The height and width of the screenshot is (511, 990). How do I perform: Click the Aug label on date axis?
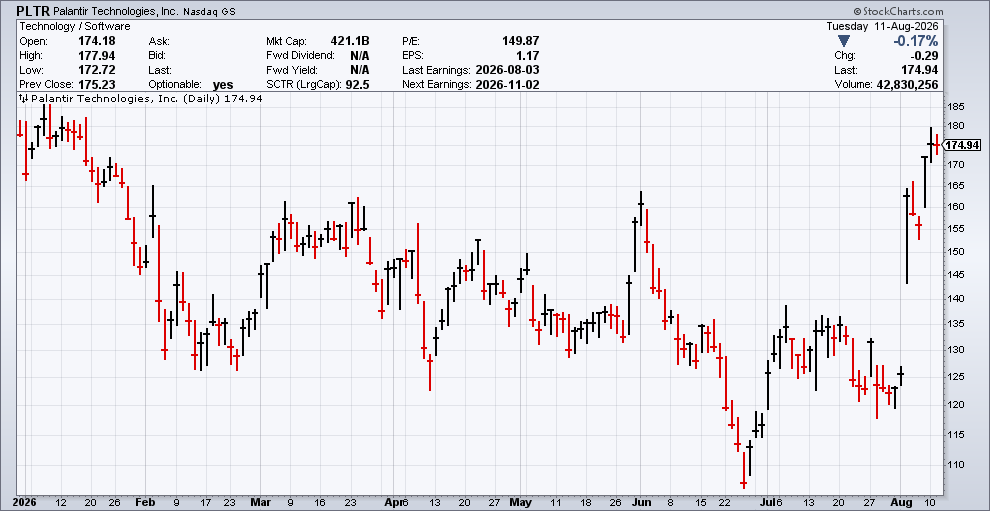click(x=904, y=503)
